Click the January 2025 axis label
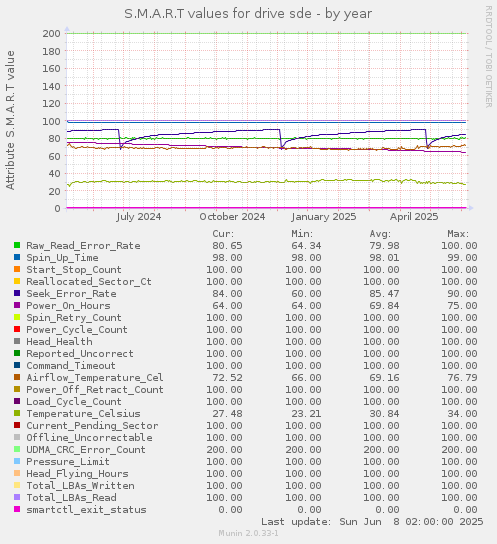The width and height of the screenshot is (497, 544). point(324,217)
